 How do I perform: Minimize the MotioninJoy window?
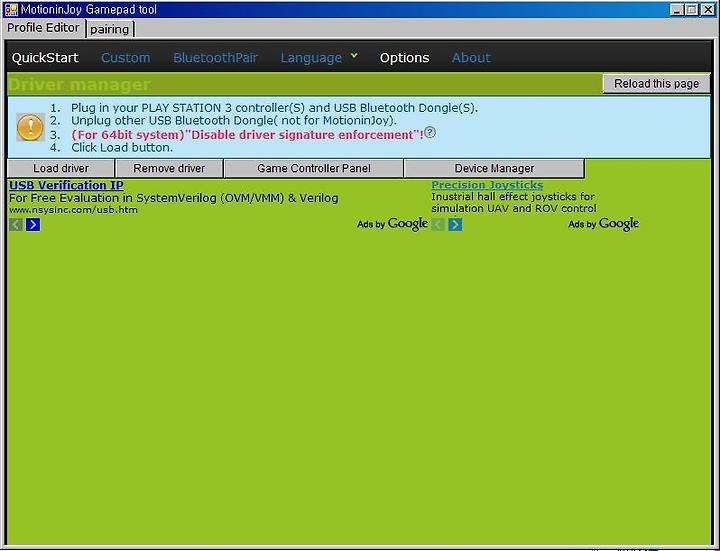point(676,10)
